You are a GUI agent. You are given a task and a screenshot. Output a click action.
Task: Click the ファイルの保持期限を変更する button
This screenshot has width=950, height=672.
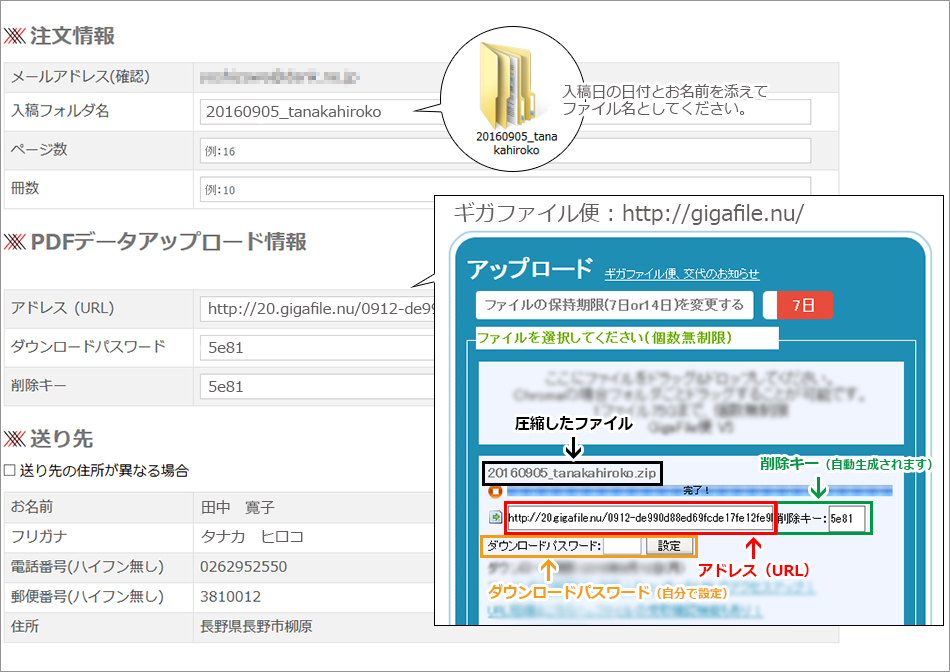tap(614, 305)
